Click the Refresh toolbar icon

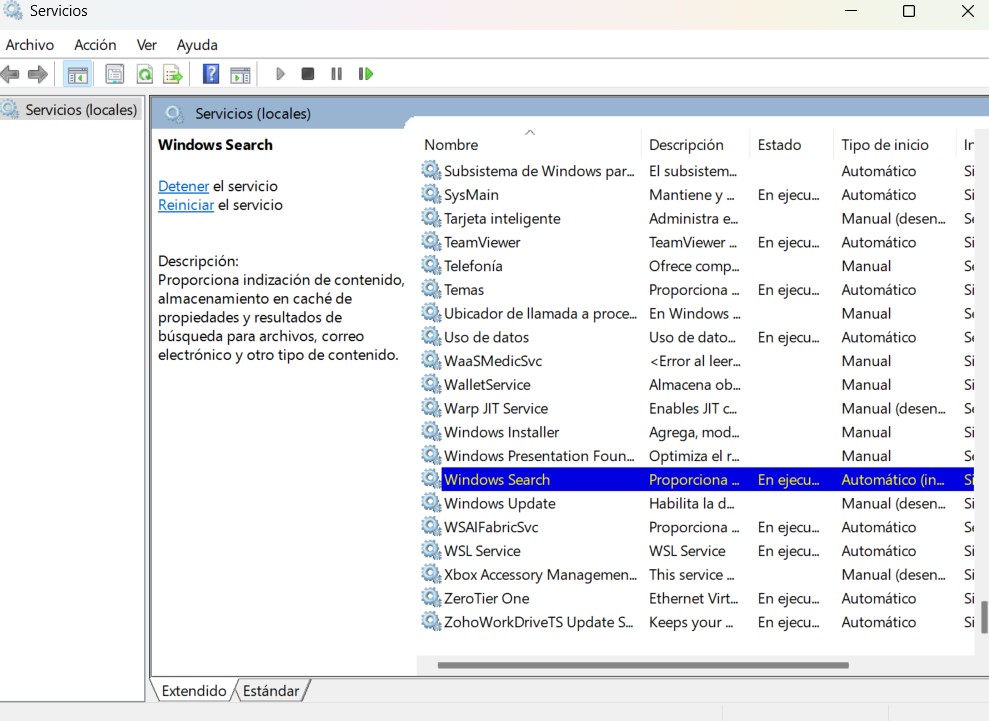[x=144, y=74]
